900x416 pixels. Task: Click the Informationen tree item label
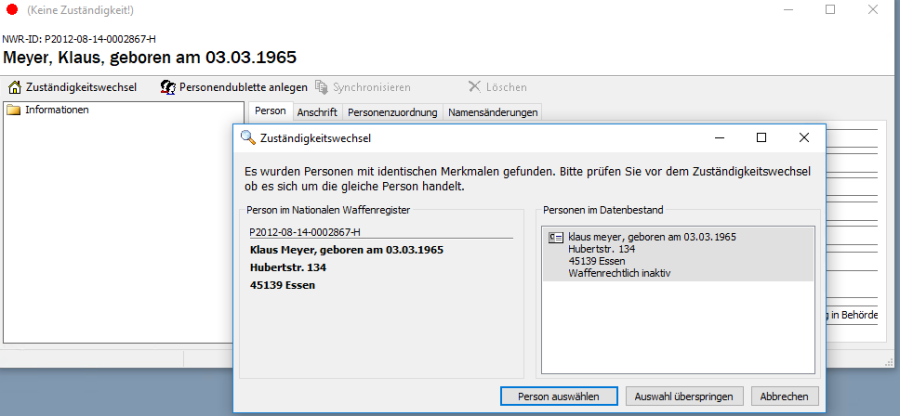(x=57, y=110)
